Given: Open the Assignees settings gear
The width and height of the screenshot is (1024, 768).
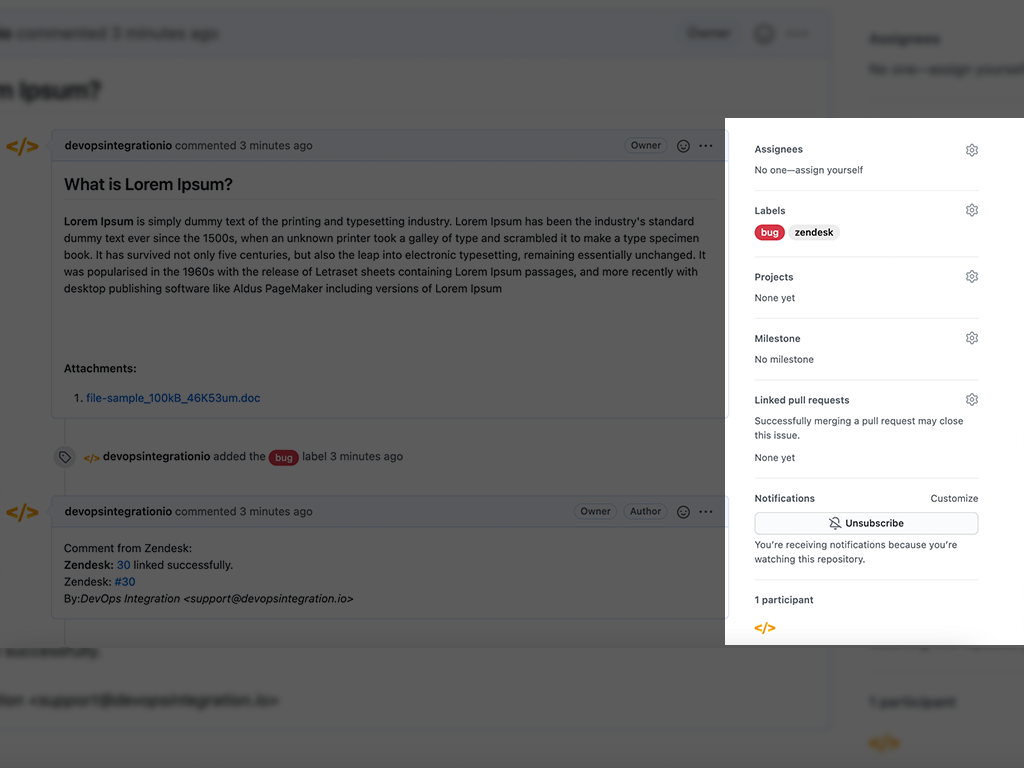Looking at the screenshot, I should [971, 149].
